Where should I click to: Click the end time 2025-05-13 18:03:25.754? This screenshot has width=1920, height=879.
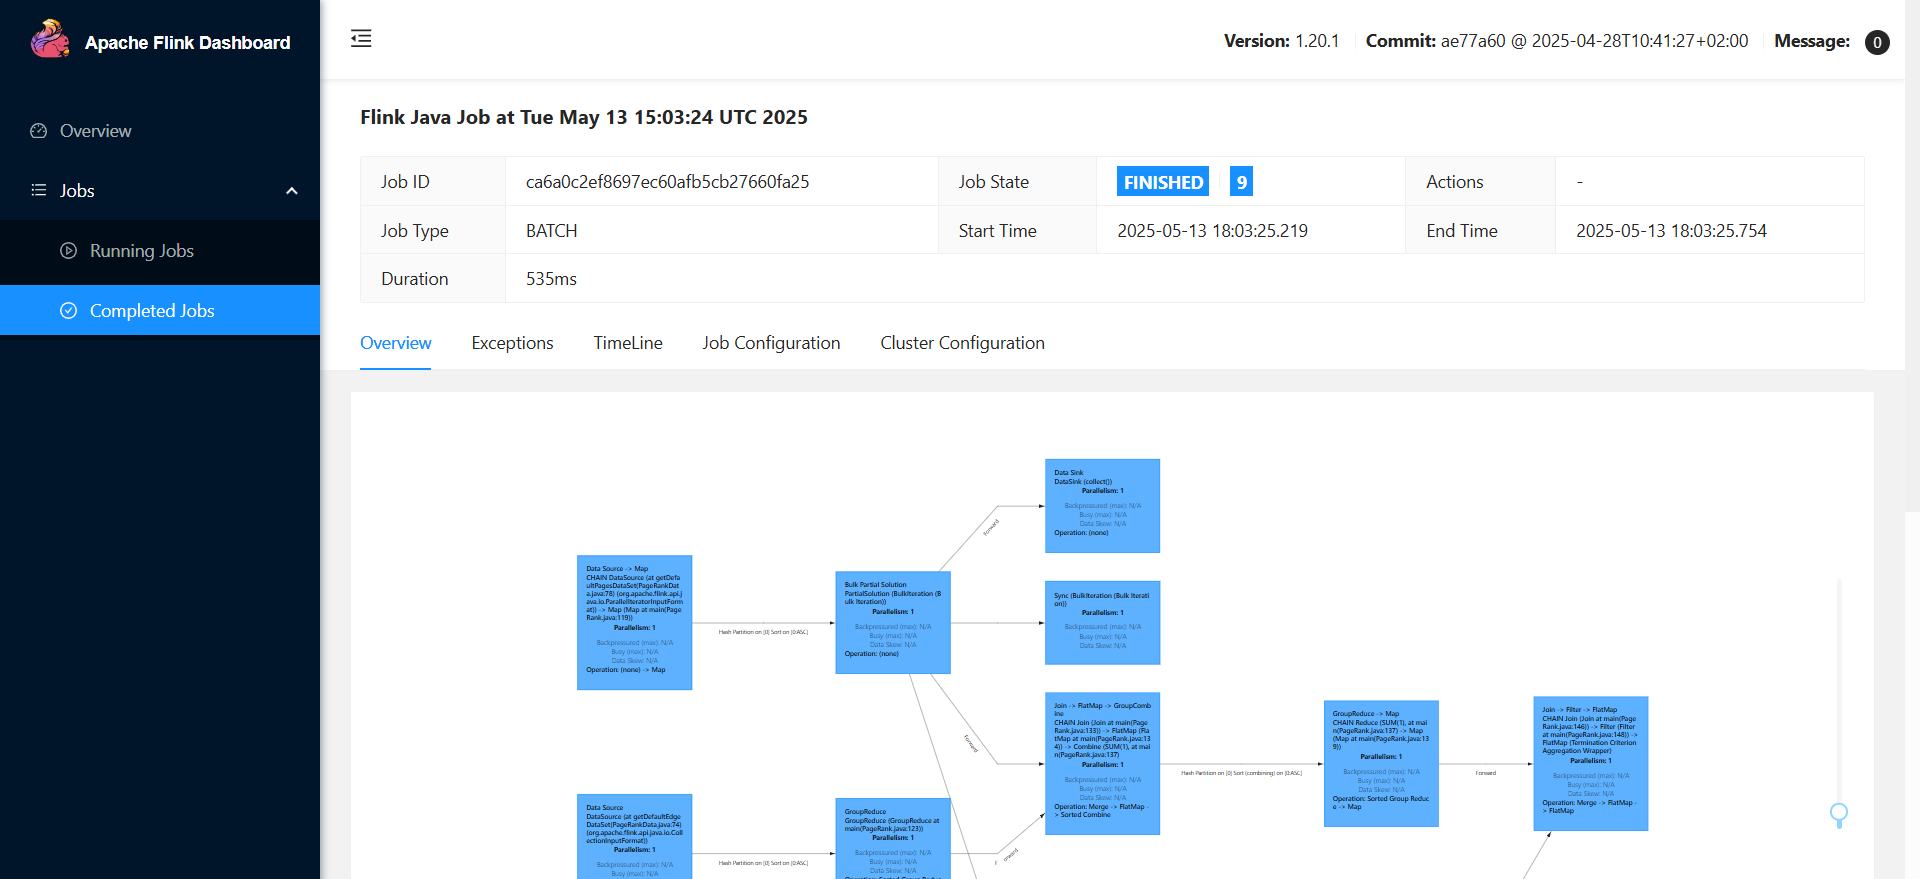[x=1671, y=231]
